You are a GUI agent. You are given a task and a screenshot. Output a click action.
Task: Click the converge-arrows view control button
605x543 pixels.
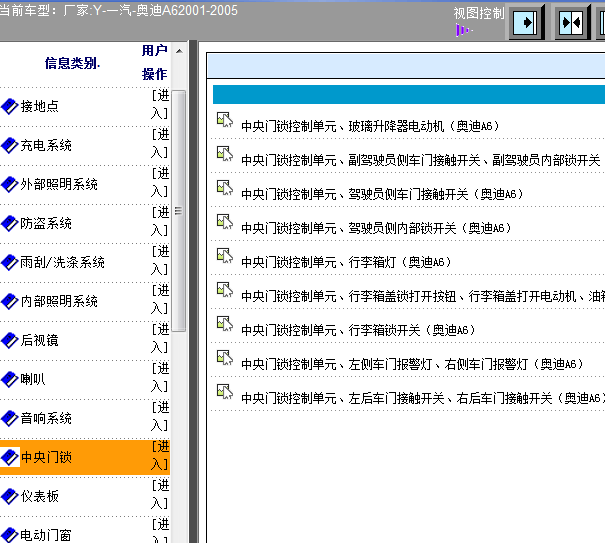pos(572,23)
